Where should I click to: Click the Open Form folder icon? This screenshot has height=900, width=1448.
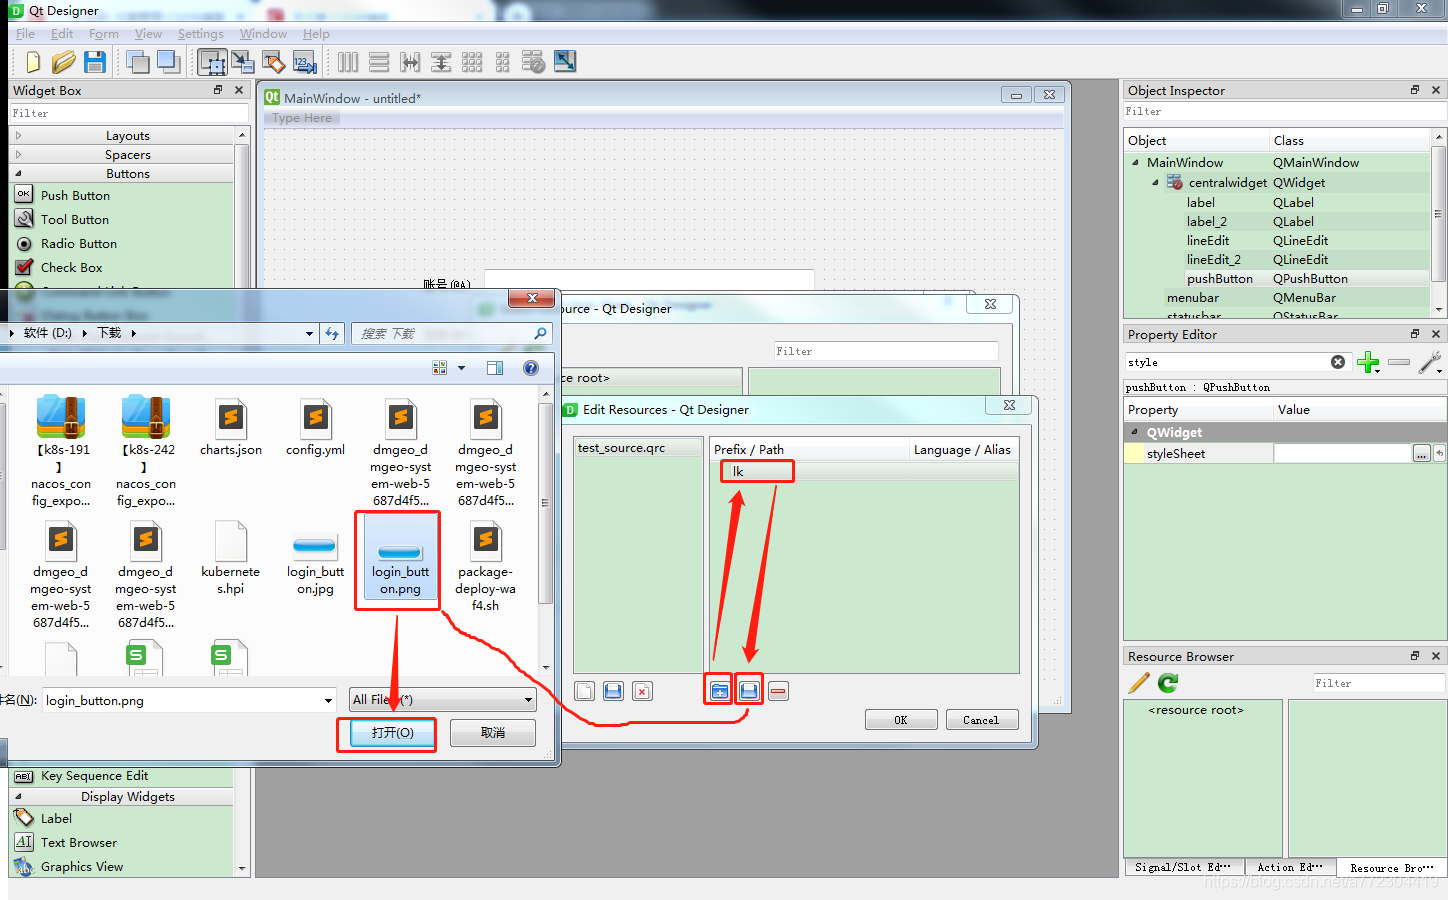point(64,62)
